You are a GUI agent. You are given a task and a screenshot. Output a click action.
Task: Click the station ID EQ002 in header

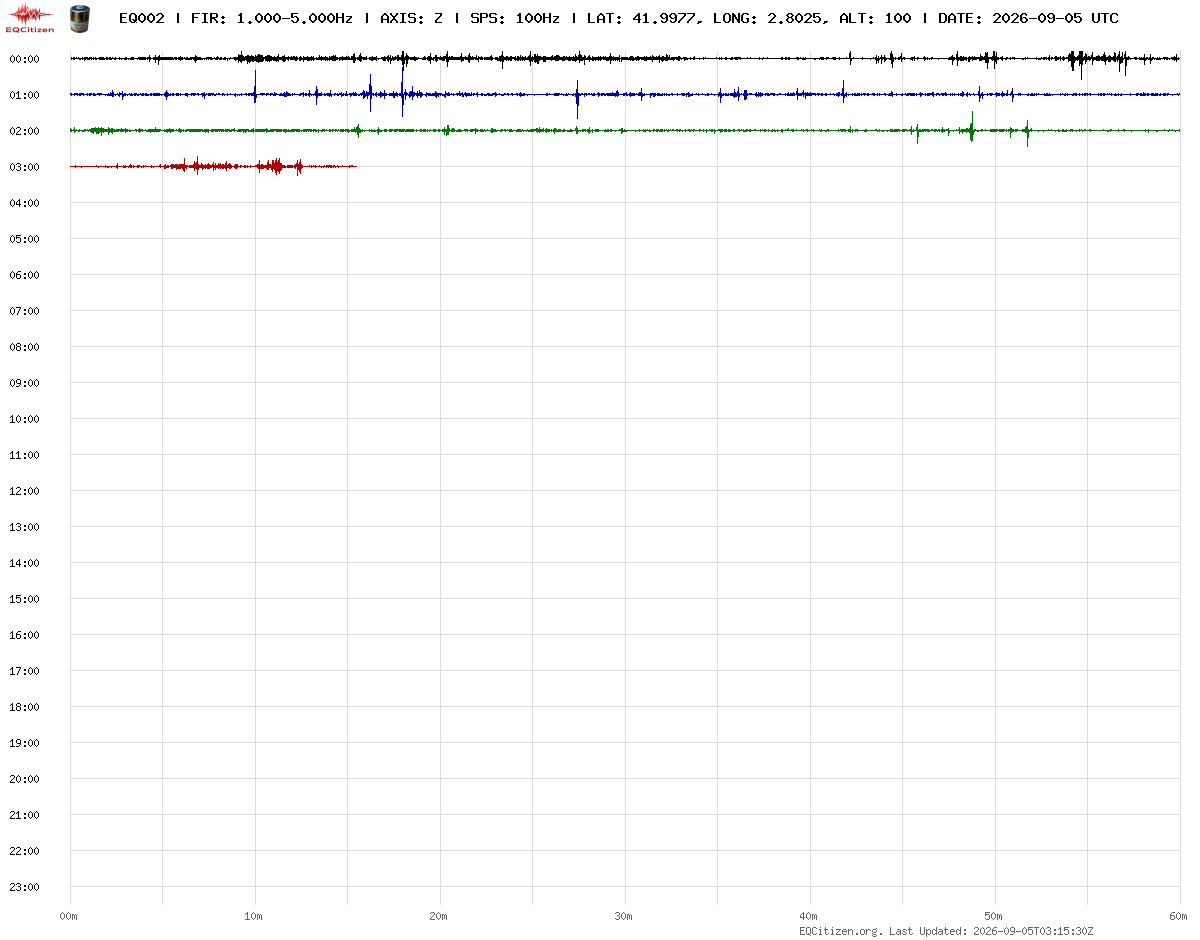click(141, 18)
